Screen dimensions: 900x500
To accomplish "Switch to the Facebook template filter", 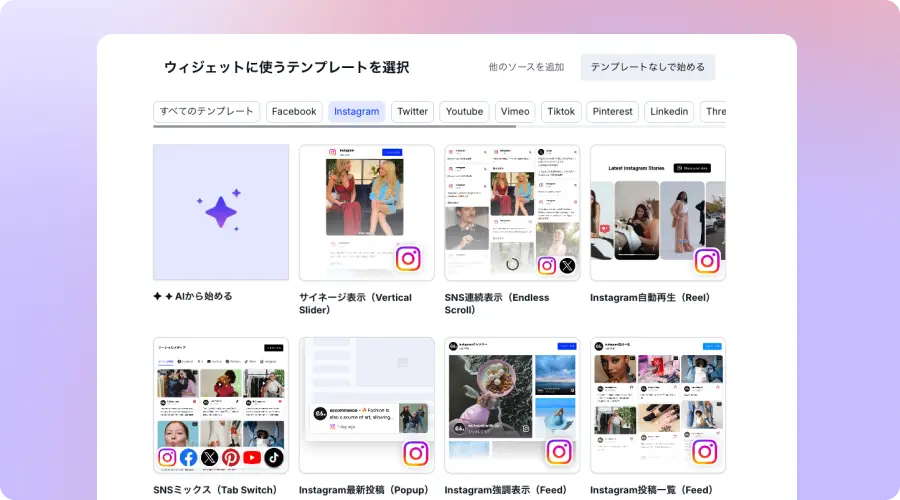I will [x=294, y=111].
